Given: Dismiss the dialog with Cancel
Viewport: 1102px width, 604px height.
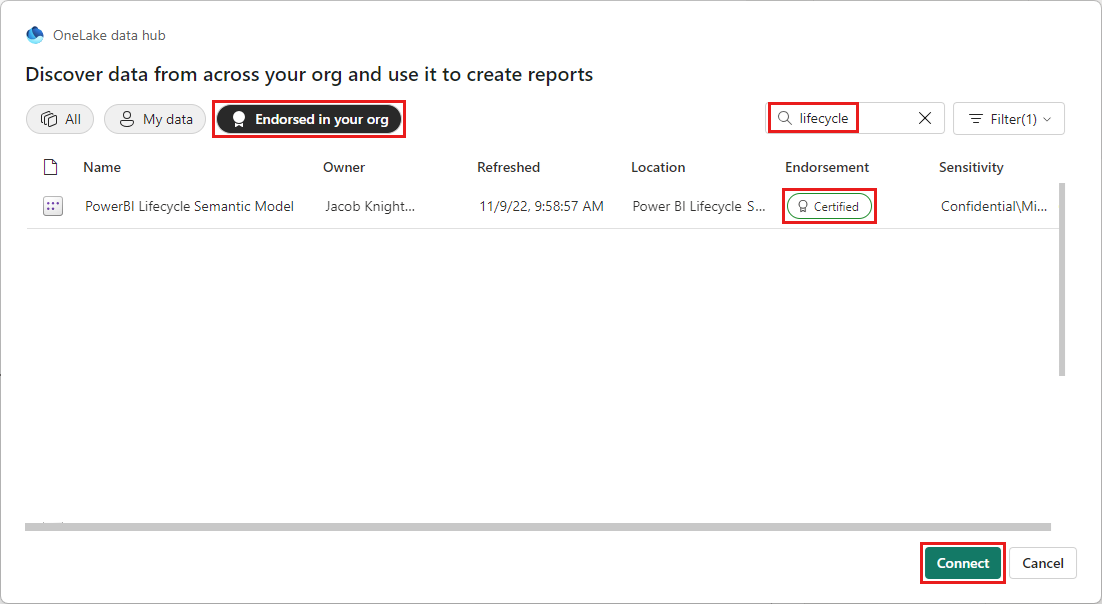Looking at the screenshot, I should [x=1042, y=562].
